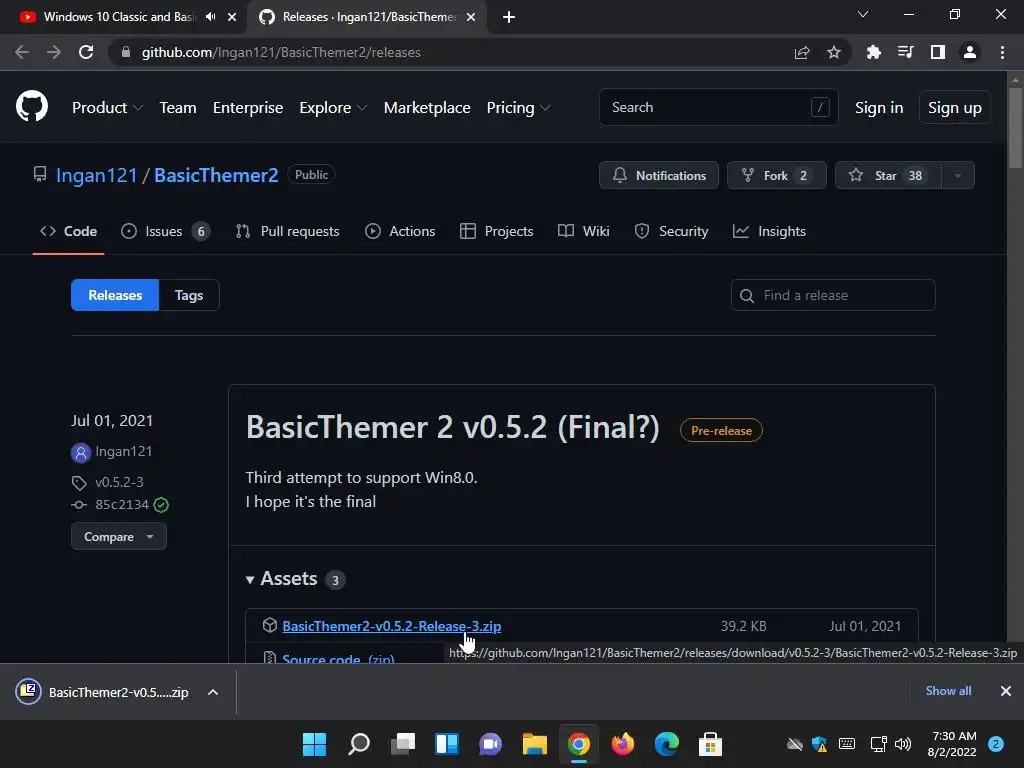
Task: Download BasicThemer2-v0.5.2-Release-3.zip
Action: pos(391,626)
